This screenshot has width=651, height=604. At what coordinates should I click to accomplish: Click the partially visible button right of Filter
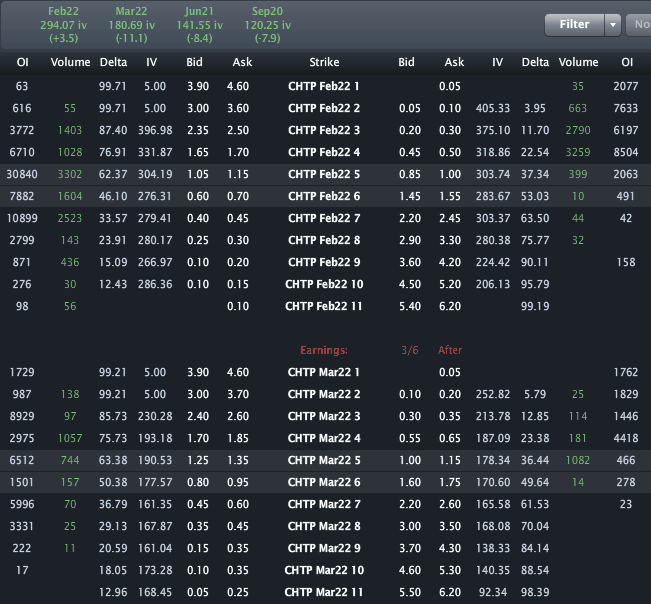[x=640, y=25]
